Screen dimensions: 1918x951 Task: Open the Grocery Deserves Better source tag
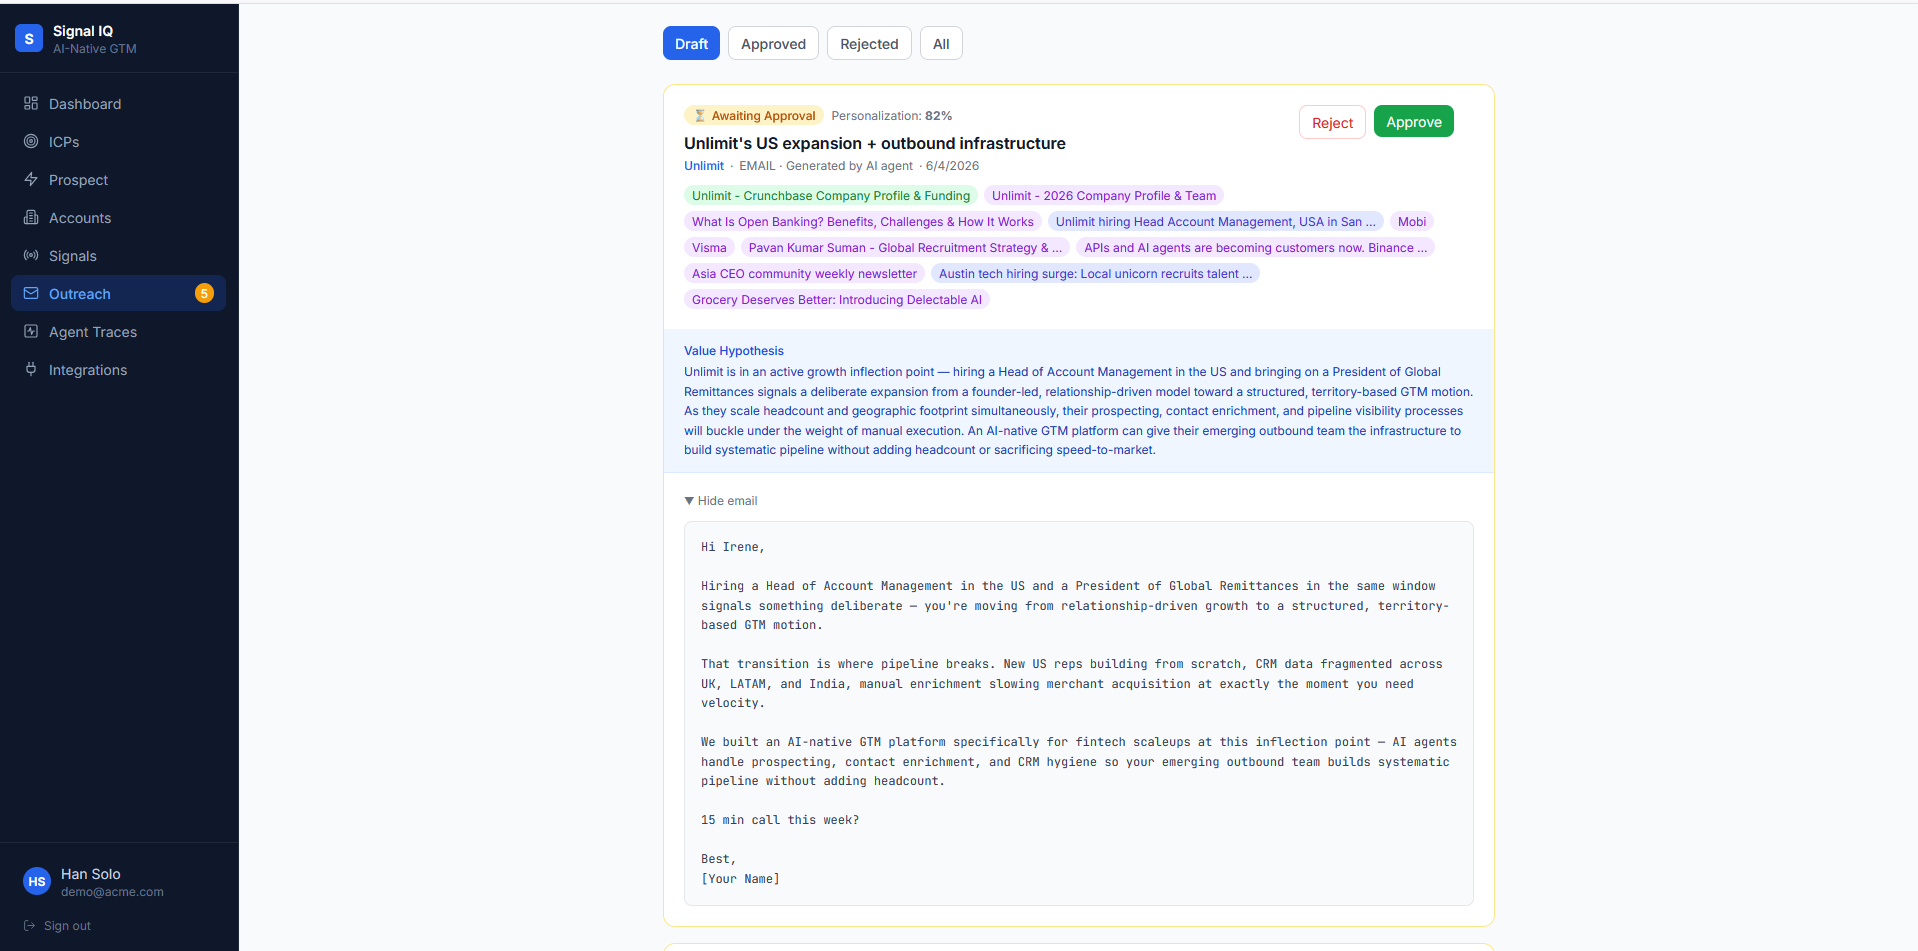[837, 300]
